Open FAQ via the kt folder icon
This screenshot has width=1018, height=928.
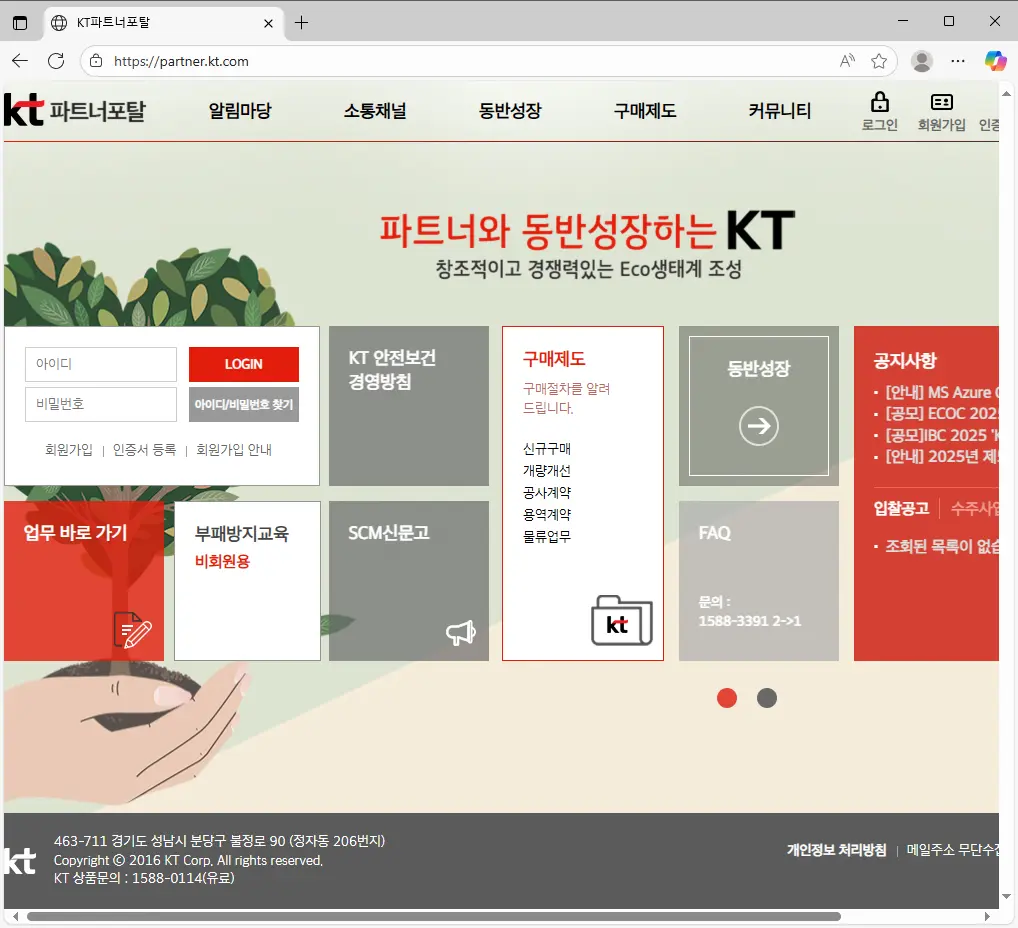coord(621,620)
